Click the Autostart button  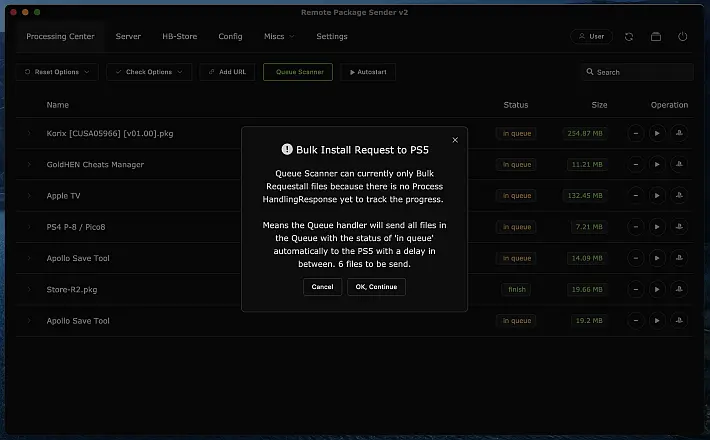click(368, 72)
